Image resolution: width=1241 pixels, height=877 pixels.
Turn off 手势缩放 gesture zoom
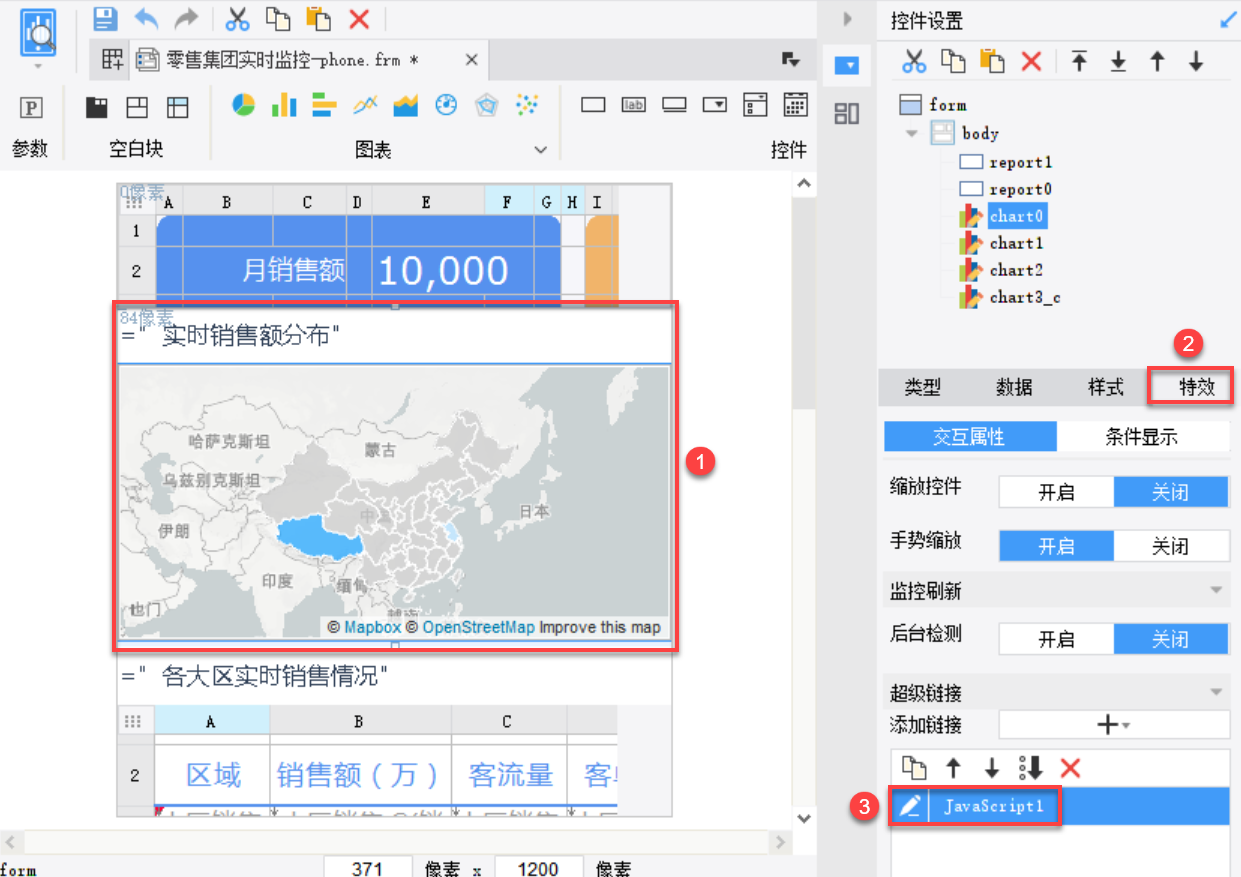coord(1170,546)
